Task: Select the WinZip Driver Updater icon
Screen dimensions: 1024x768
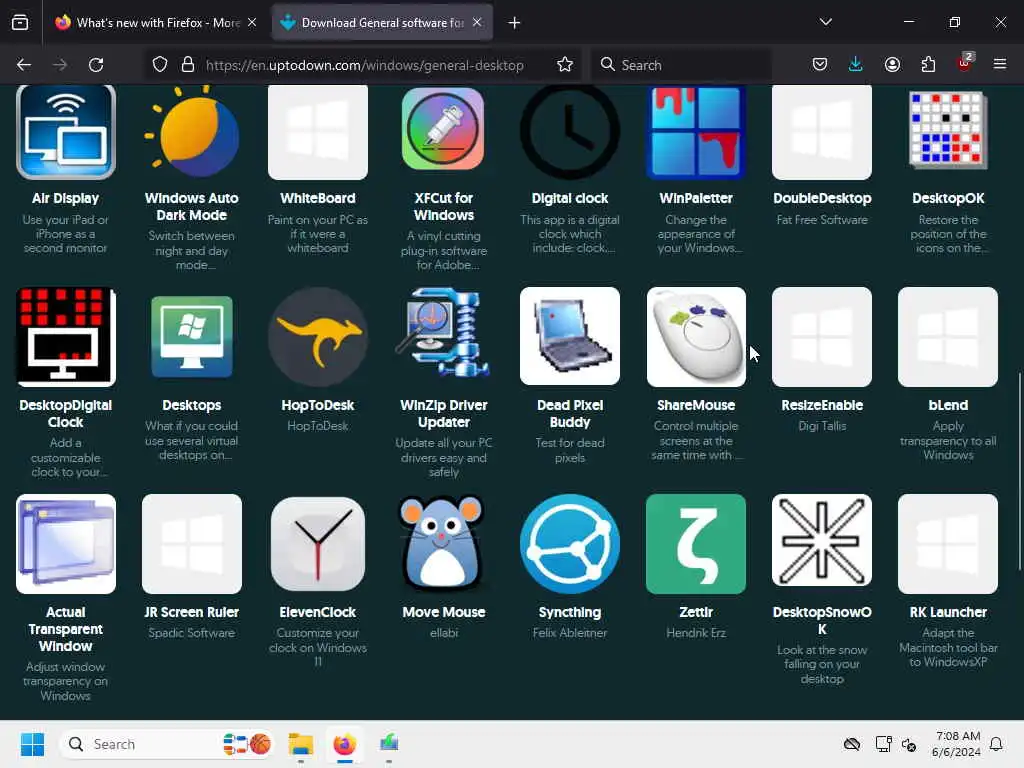Action: 443,333
